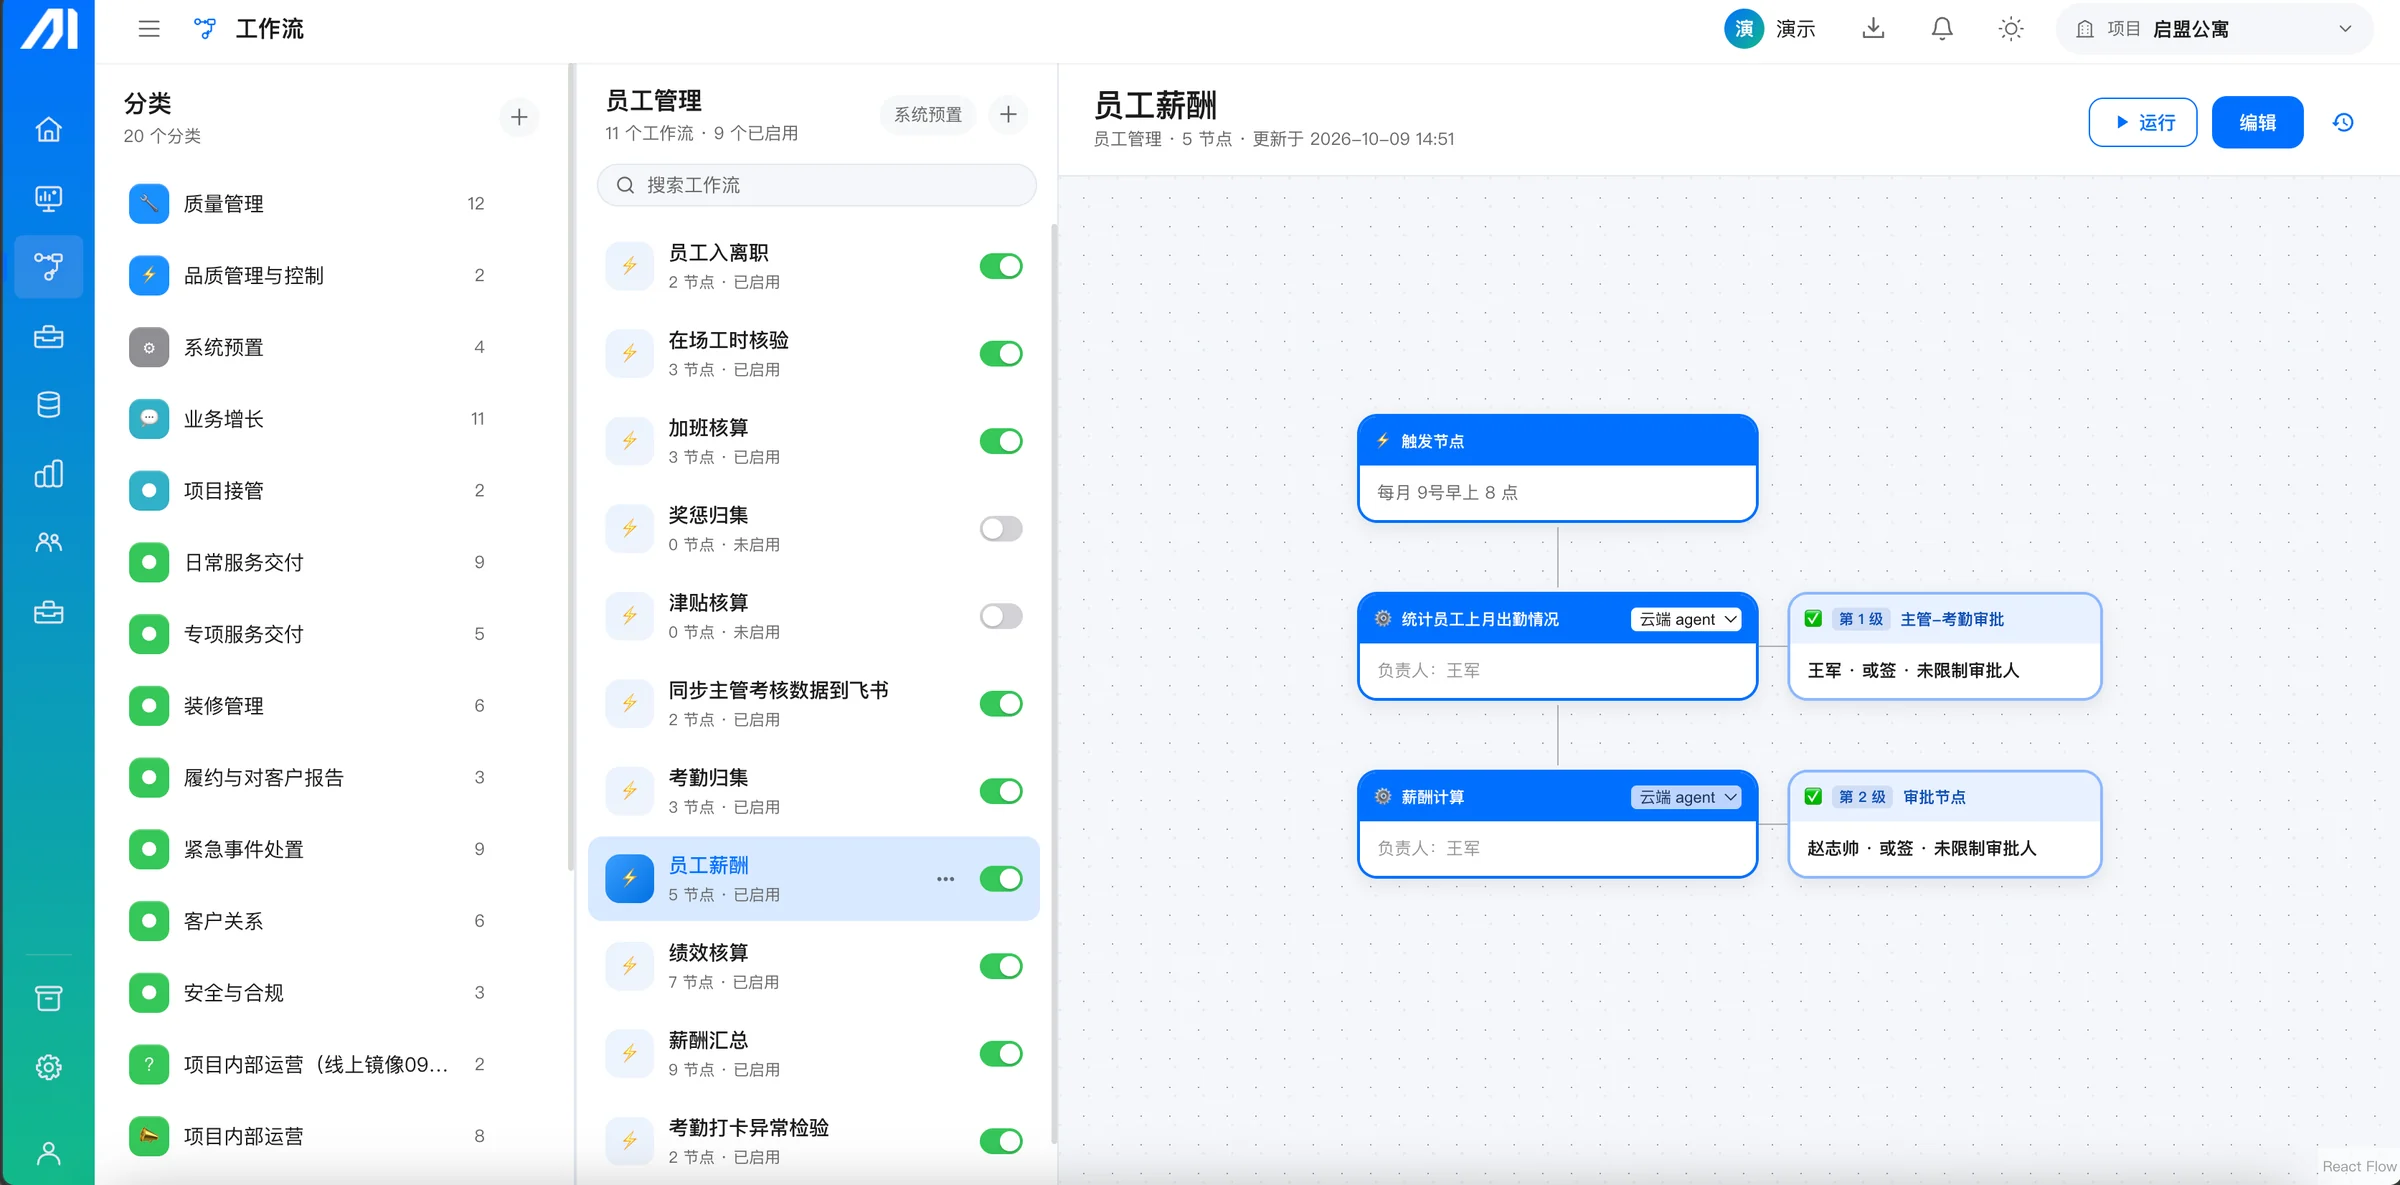
Task: Click the 搜索工作流 search field
Action: pyautogui.click(x=816, y=185)
